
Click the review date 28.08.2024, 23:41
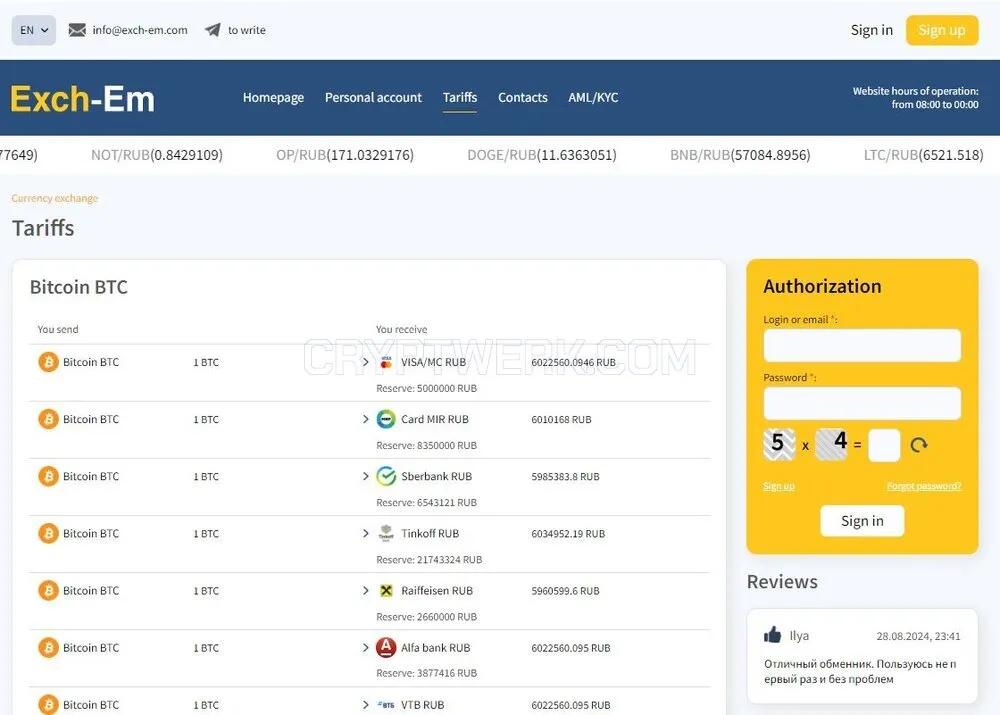[918, 637]
